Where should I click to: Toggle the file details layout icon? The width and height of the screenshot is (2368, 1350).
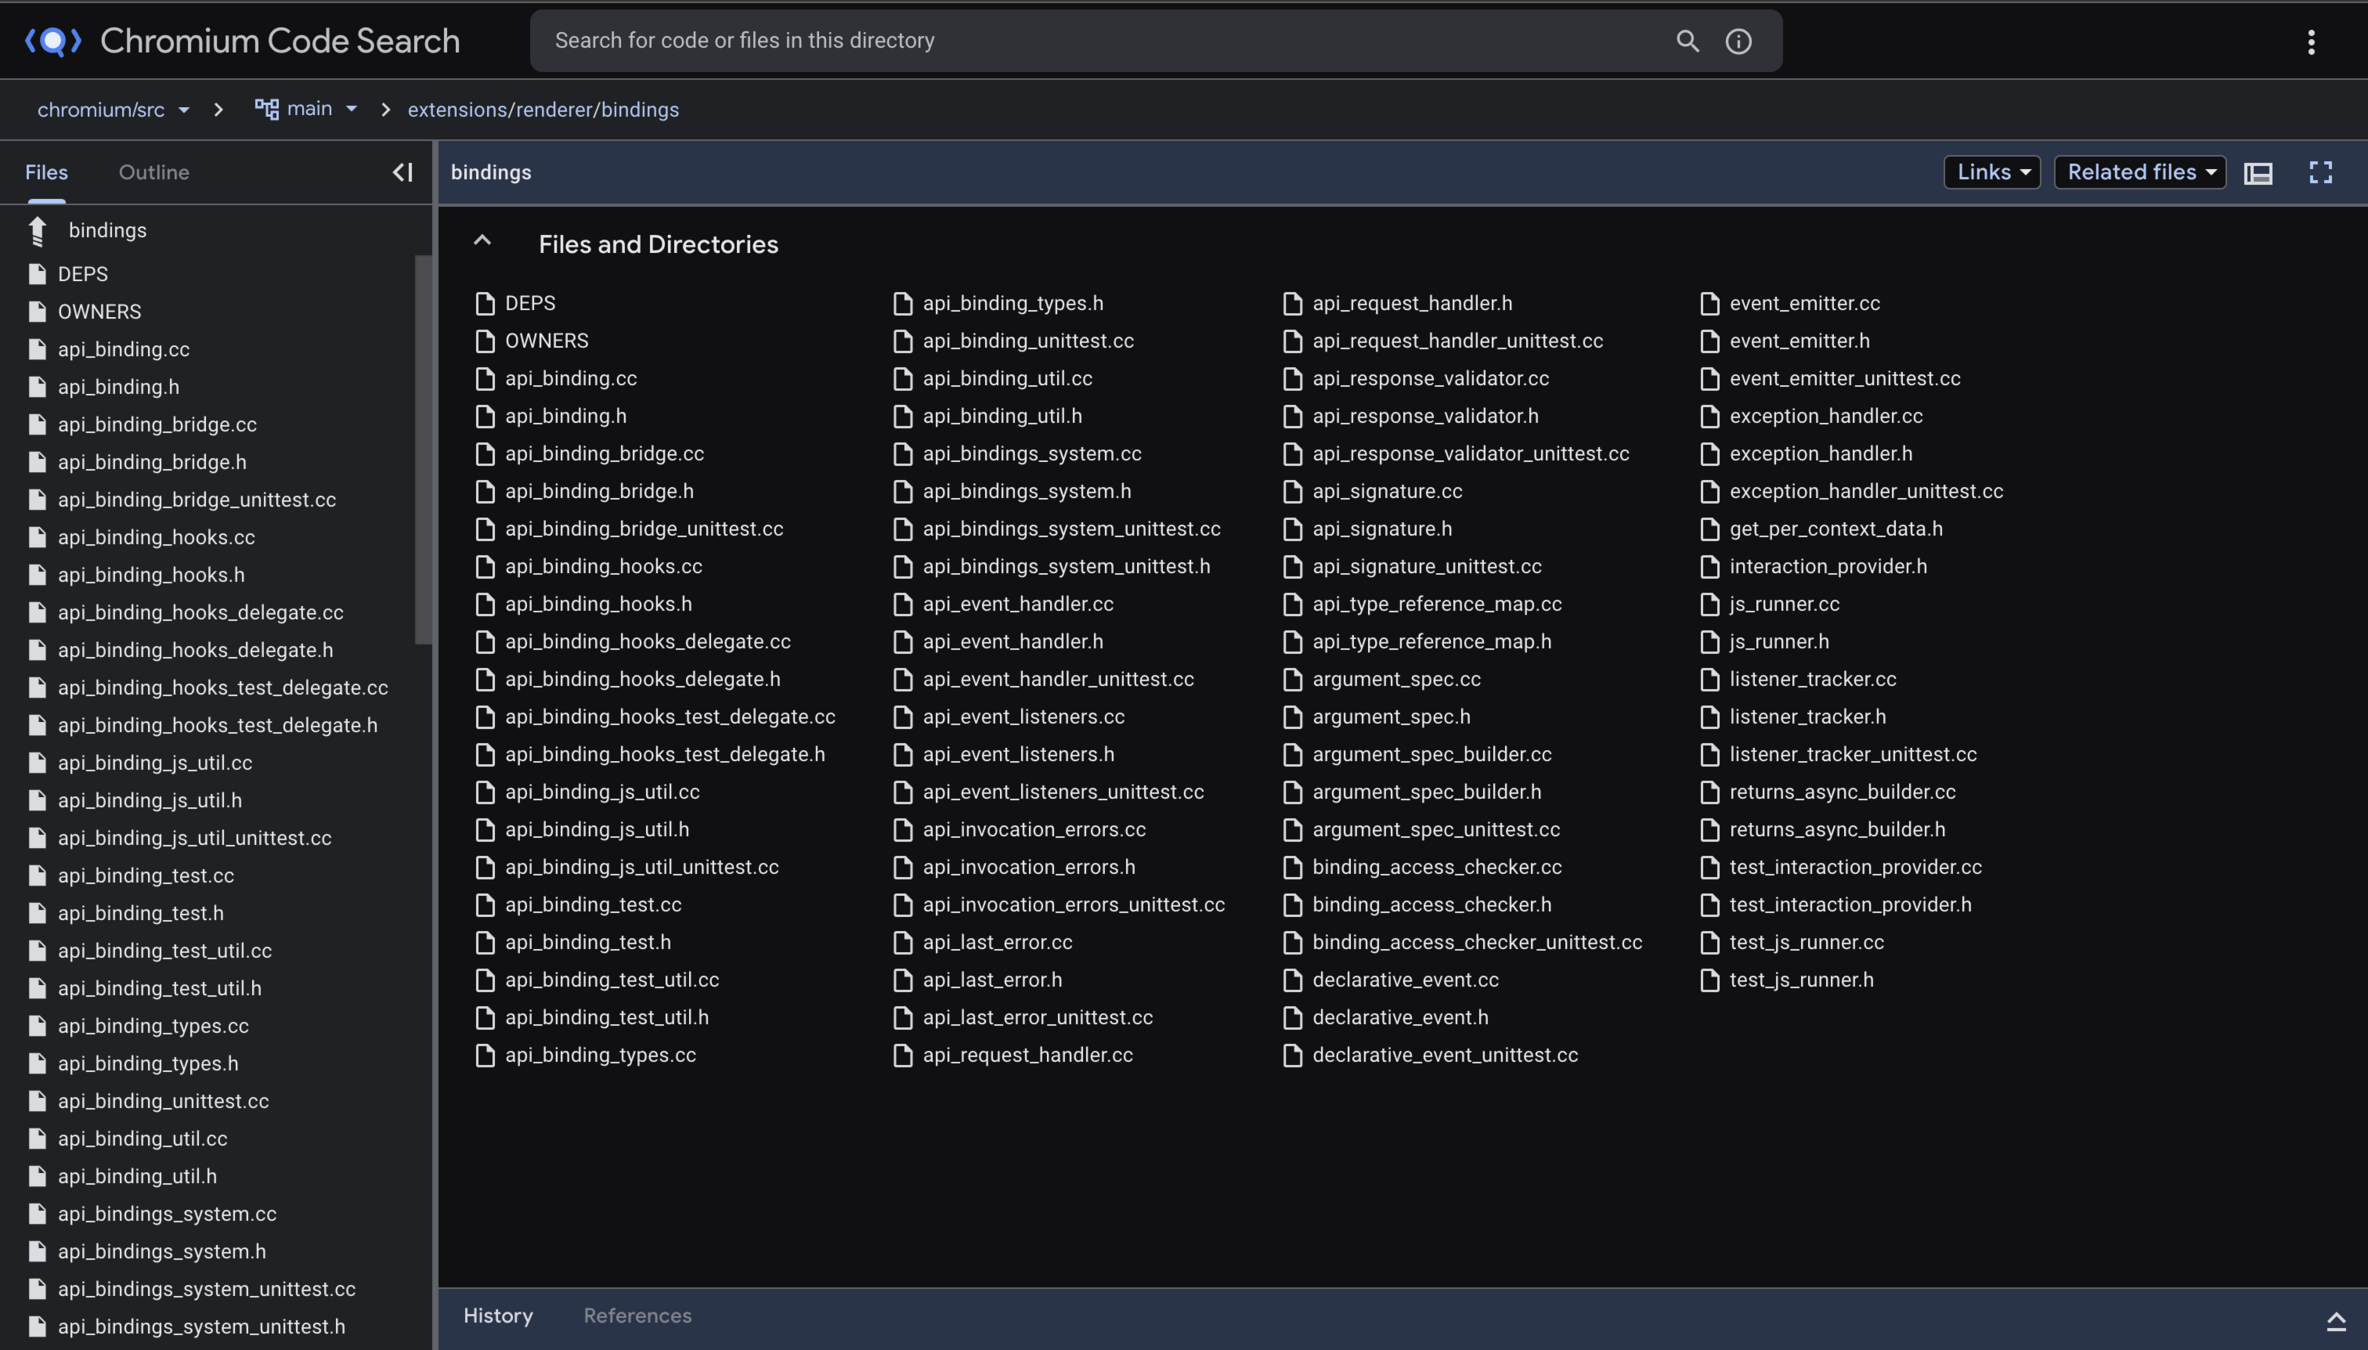2258,173
